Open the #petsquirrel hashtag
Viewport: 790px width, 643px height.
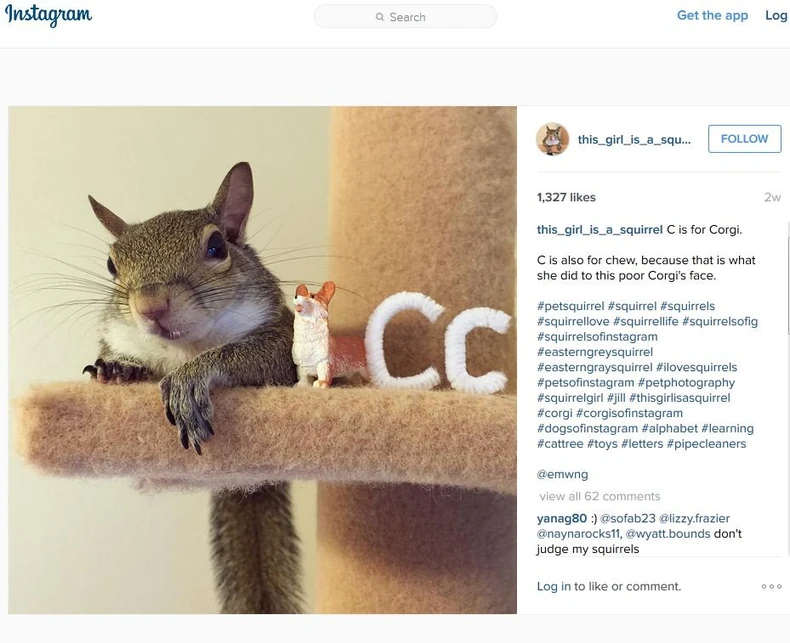pos(570,306)
